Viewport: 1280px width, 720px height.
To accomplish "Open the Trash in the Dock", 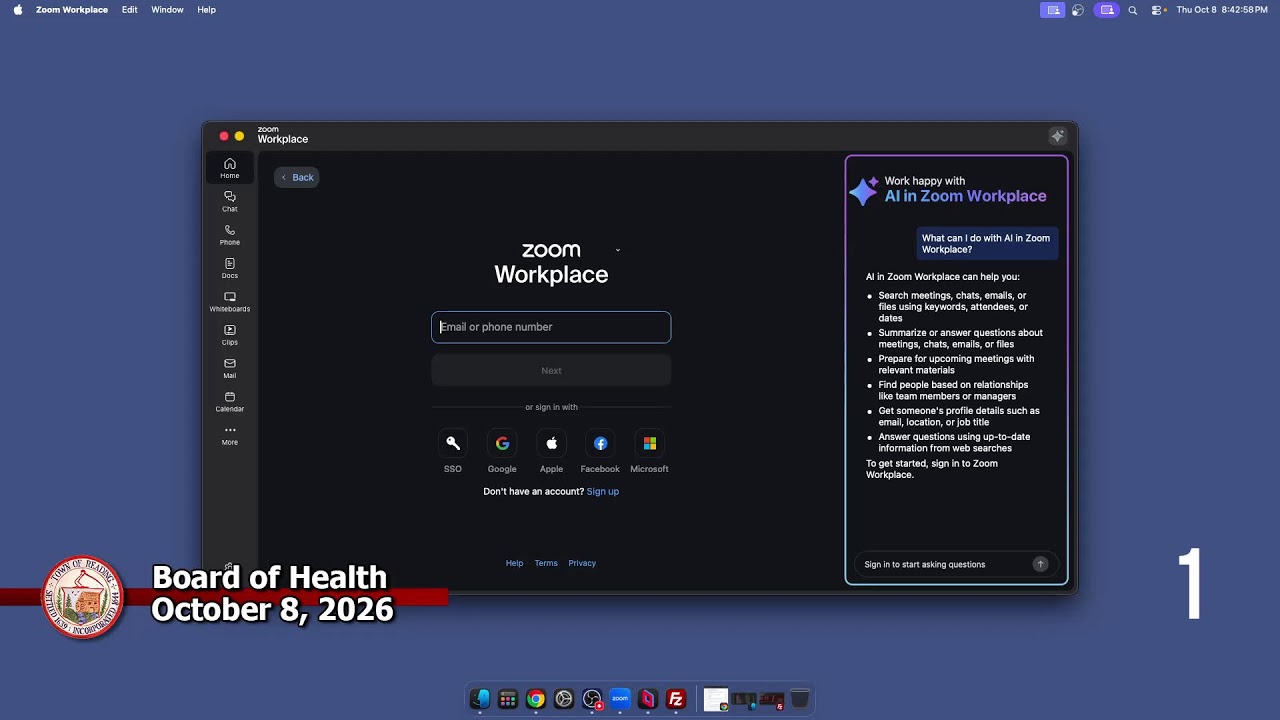I will [800, 699].
